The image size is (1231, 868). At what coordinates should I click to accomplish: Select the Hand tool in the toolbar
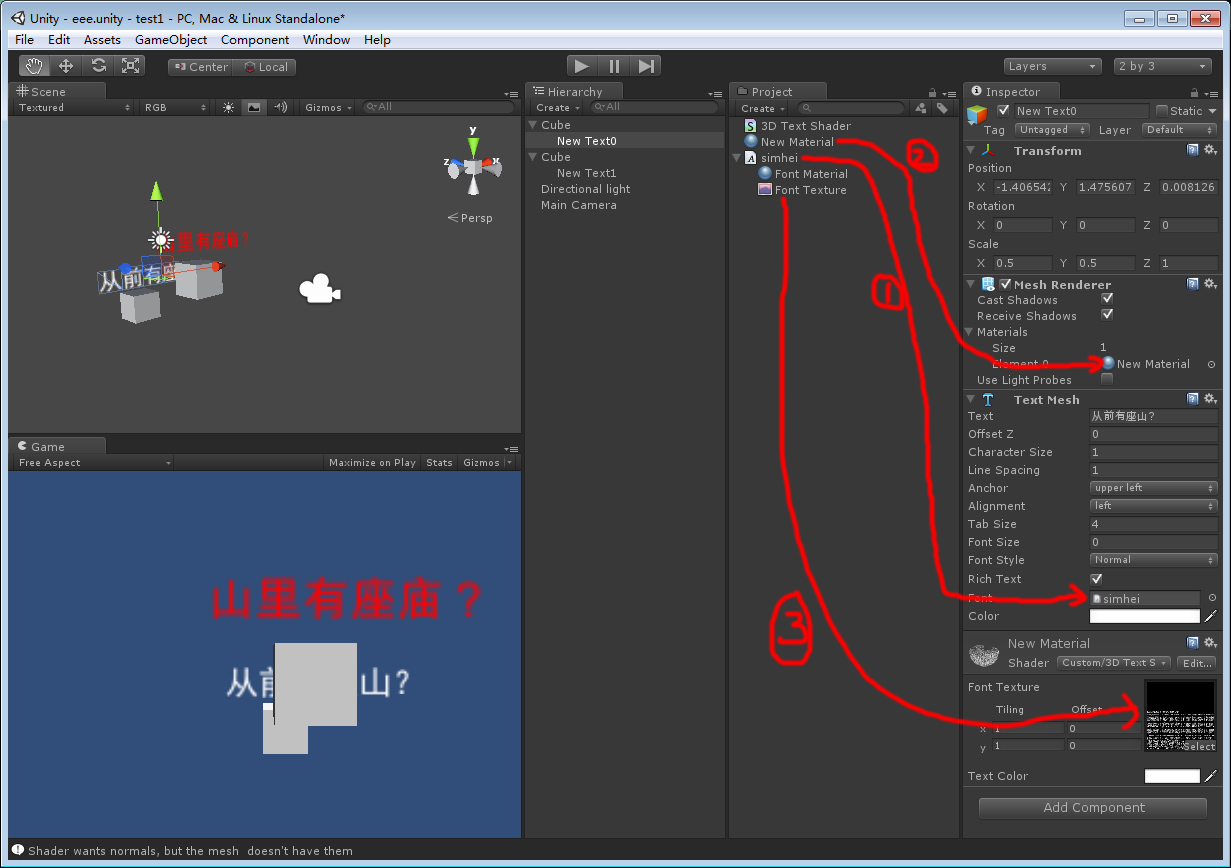pyautogui.click(x=34, y=64)
